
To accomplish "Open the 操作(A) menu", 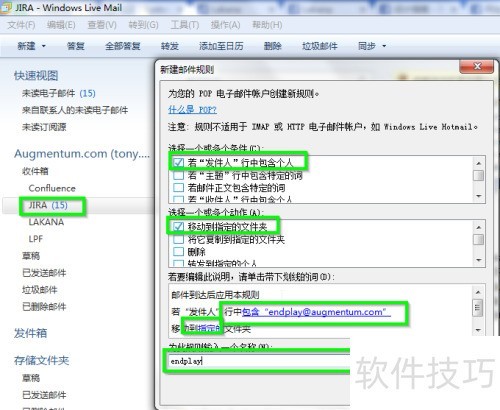I will coord(225,25).
